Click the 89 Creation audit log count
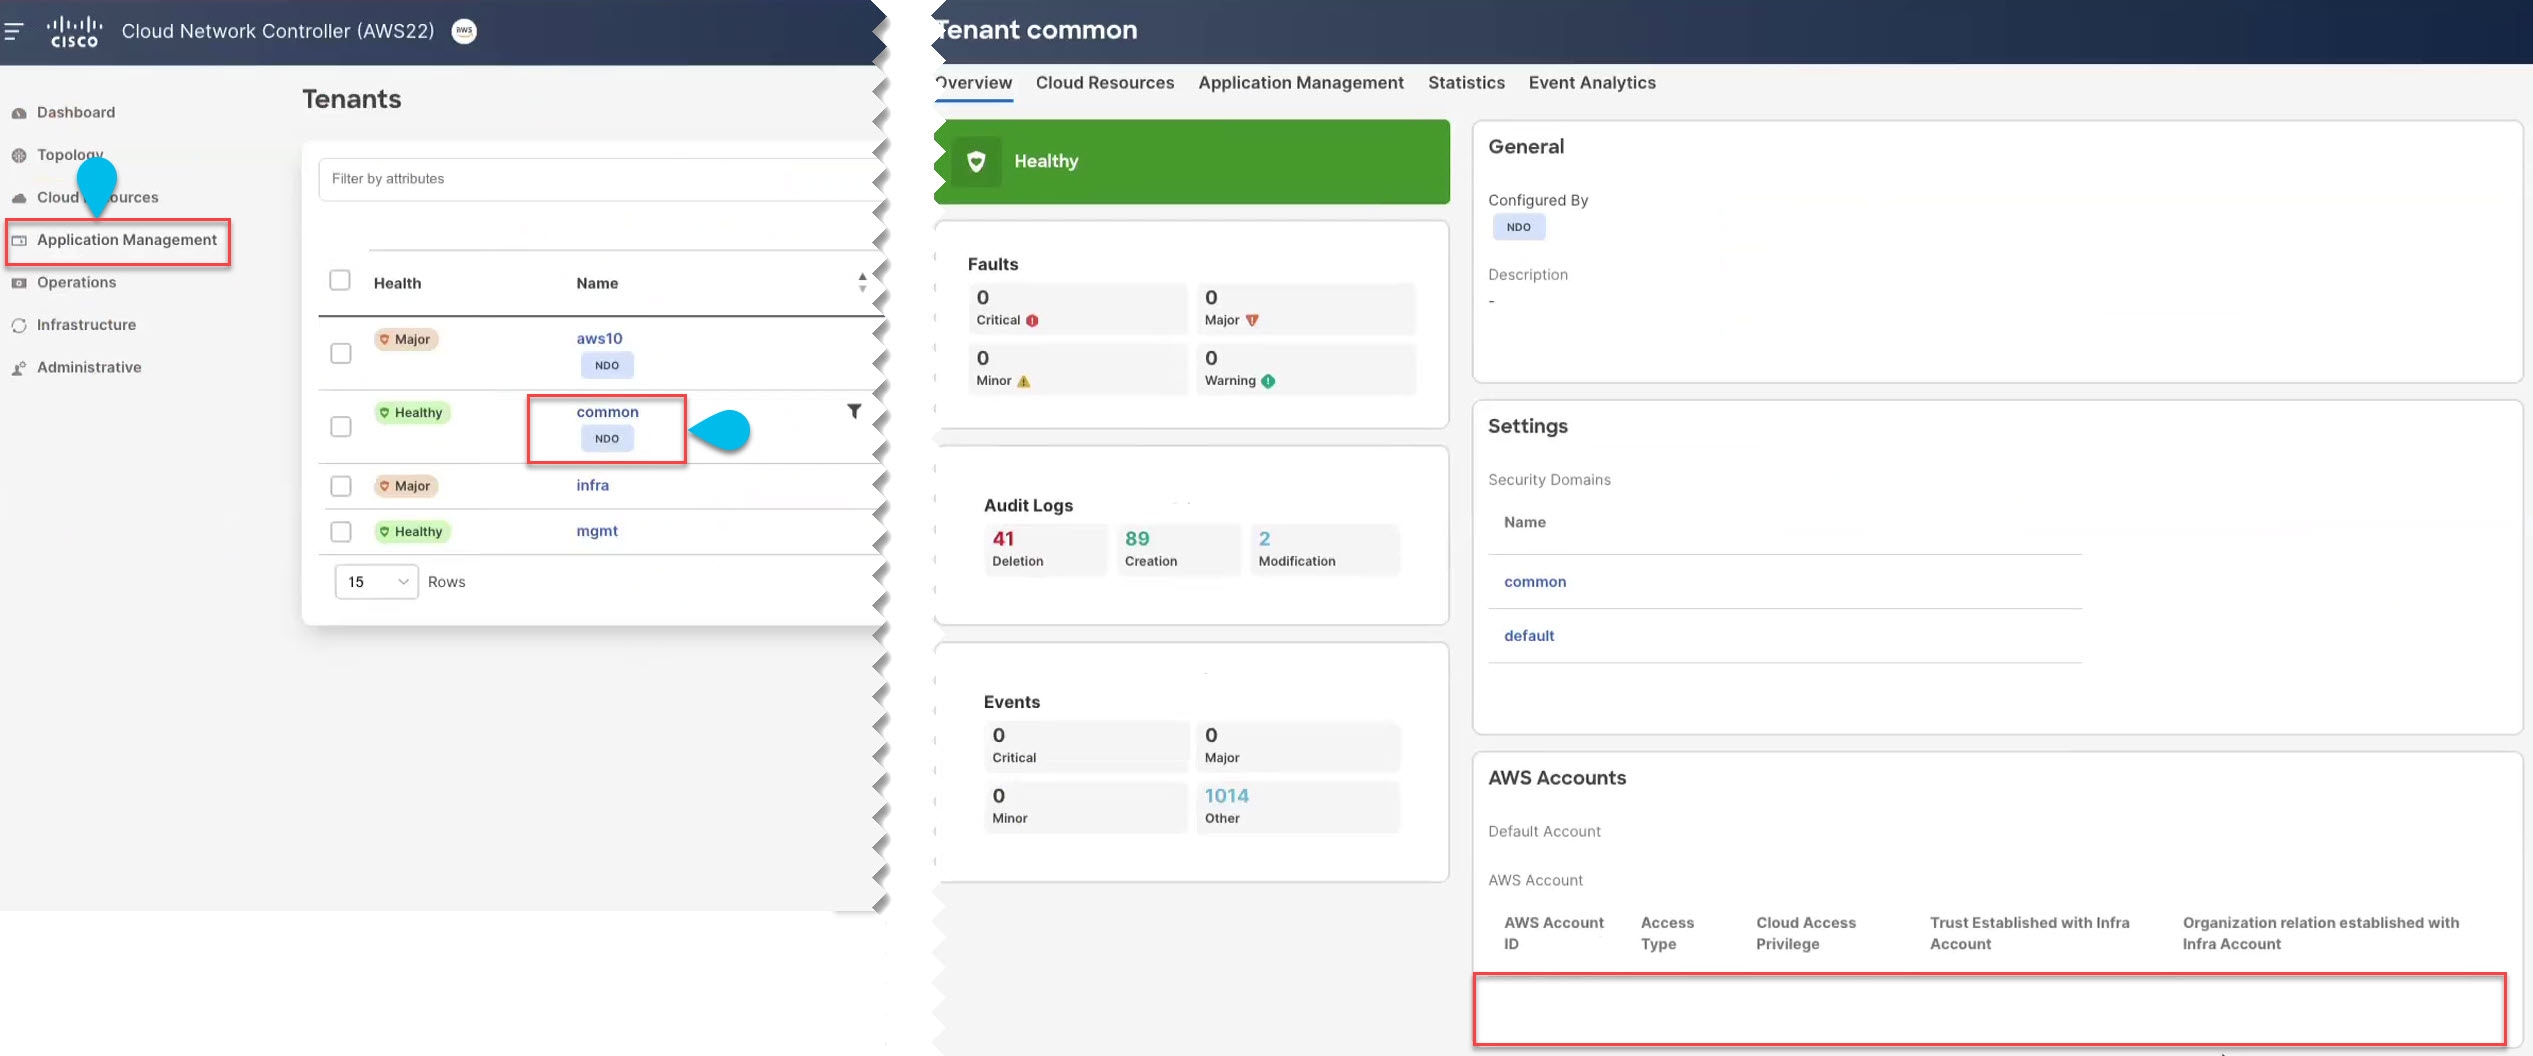The height and width of the screenshot is (1056, 2533). click(x=1137, y=539)
